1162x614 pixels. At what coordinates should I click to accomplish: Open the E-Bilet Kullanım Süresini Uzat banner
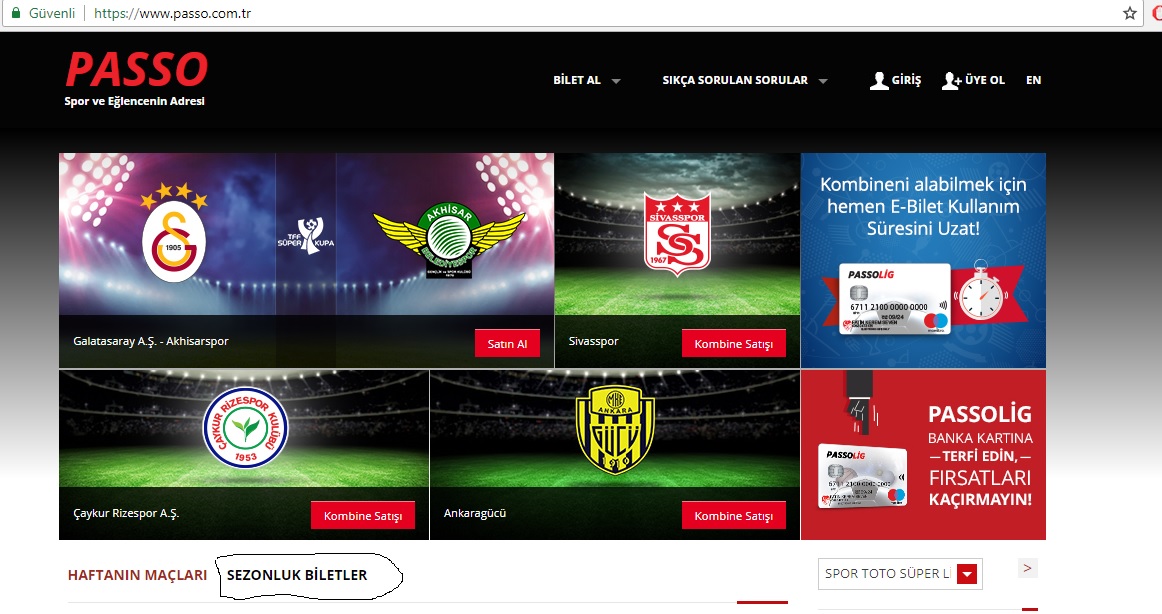(923, 261)
